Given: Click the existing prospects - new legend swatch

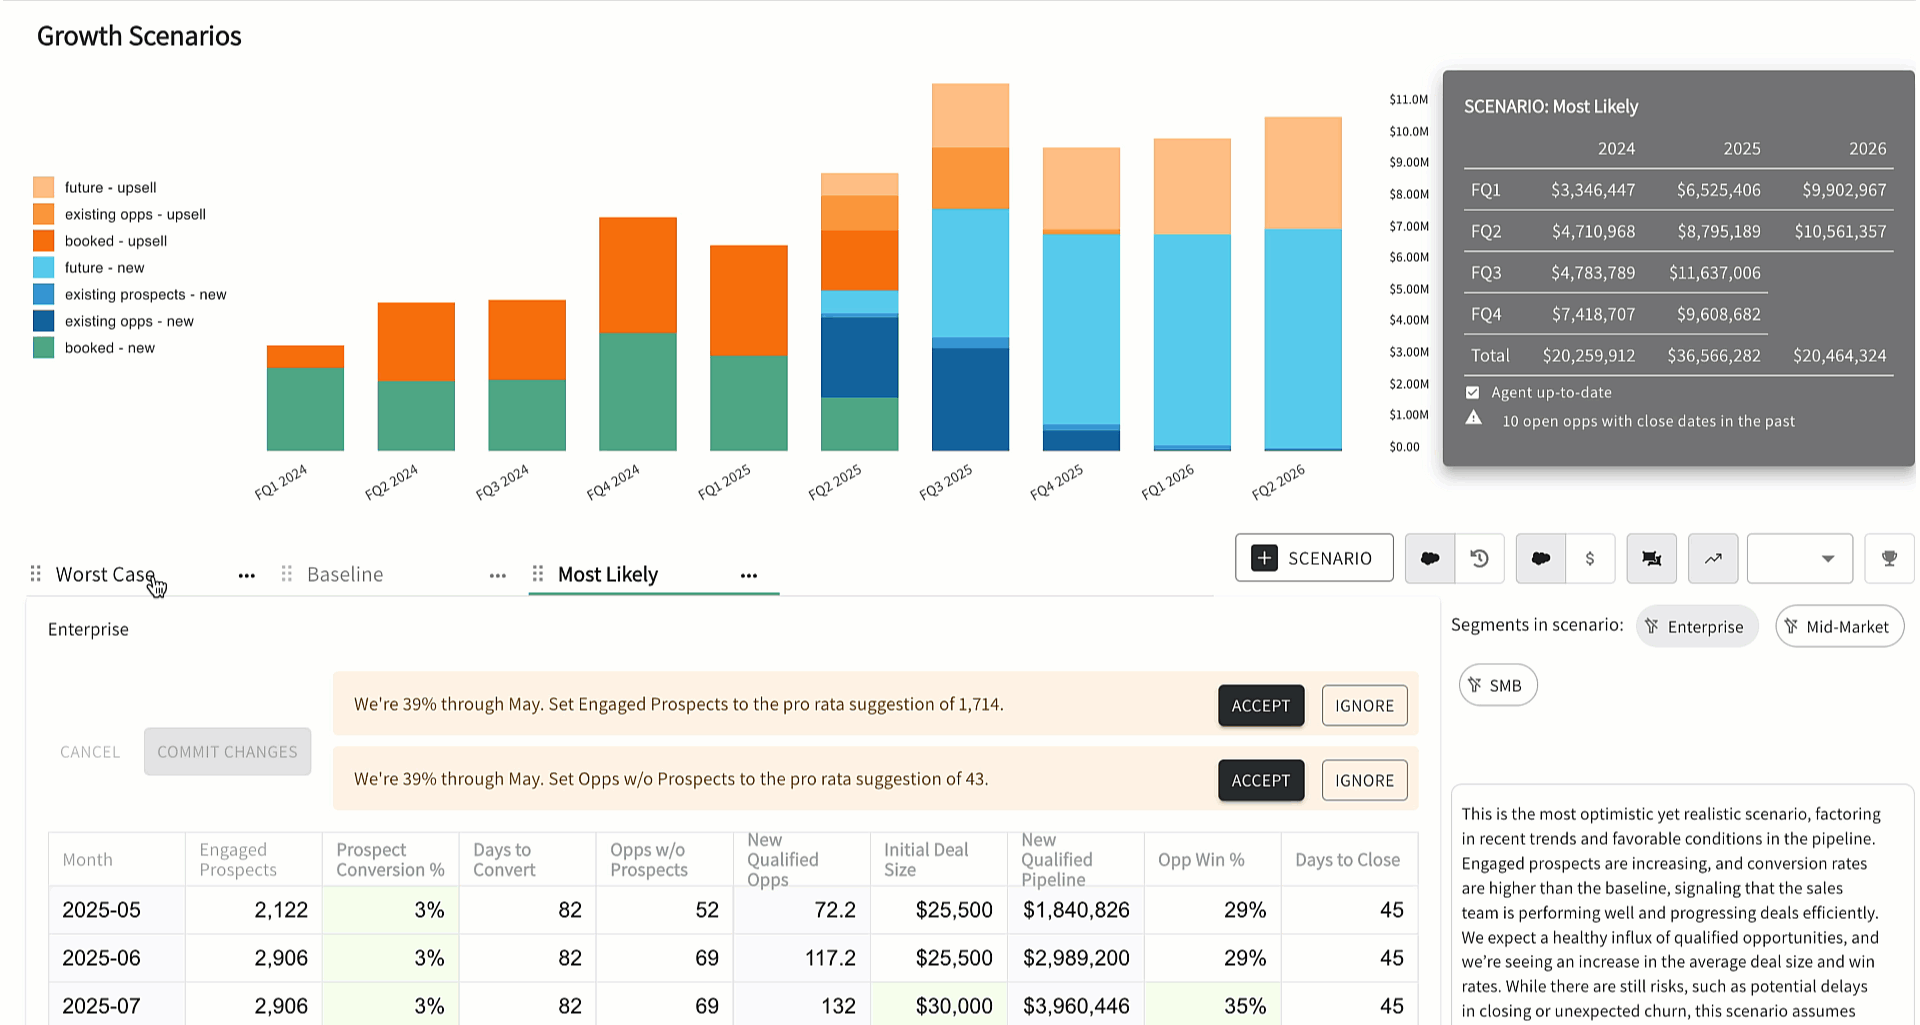Looking at the screenshot, I should (43, 294).
